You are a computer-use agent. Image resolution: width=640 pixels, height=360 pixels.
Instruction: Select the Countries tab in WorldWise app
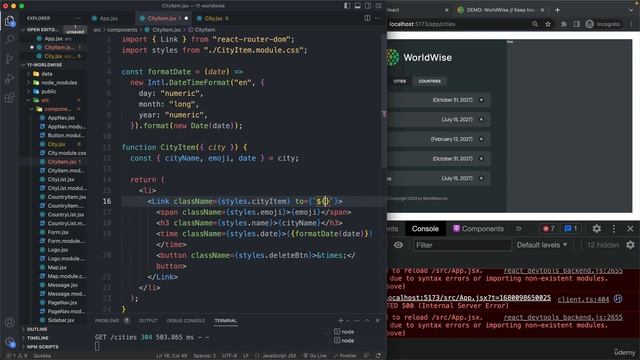(x=429, y=81)
